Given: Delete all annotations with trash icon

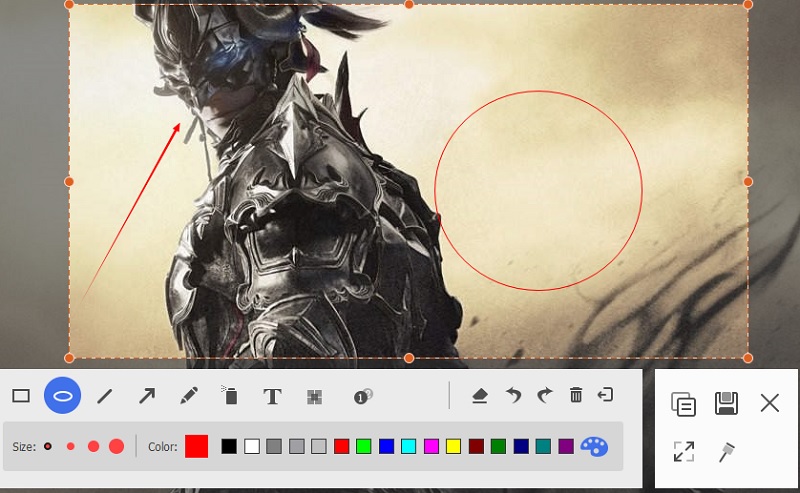Looking at the screenshot, I should pyautogui.click(x=576, y=395).
